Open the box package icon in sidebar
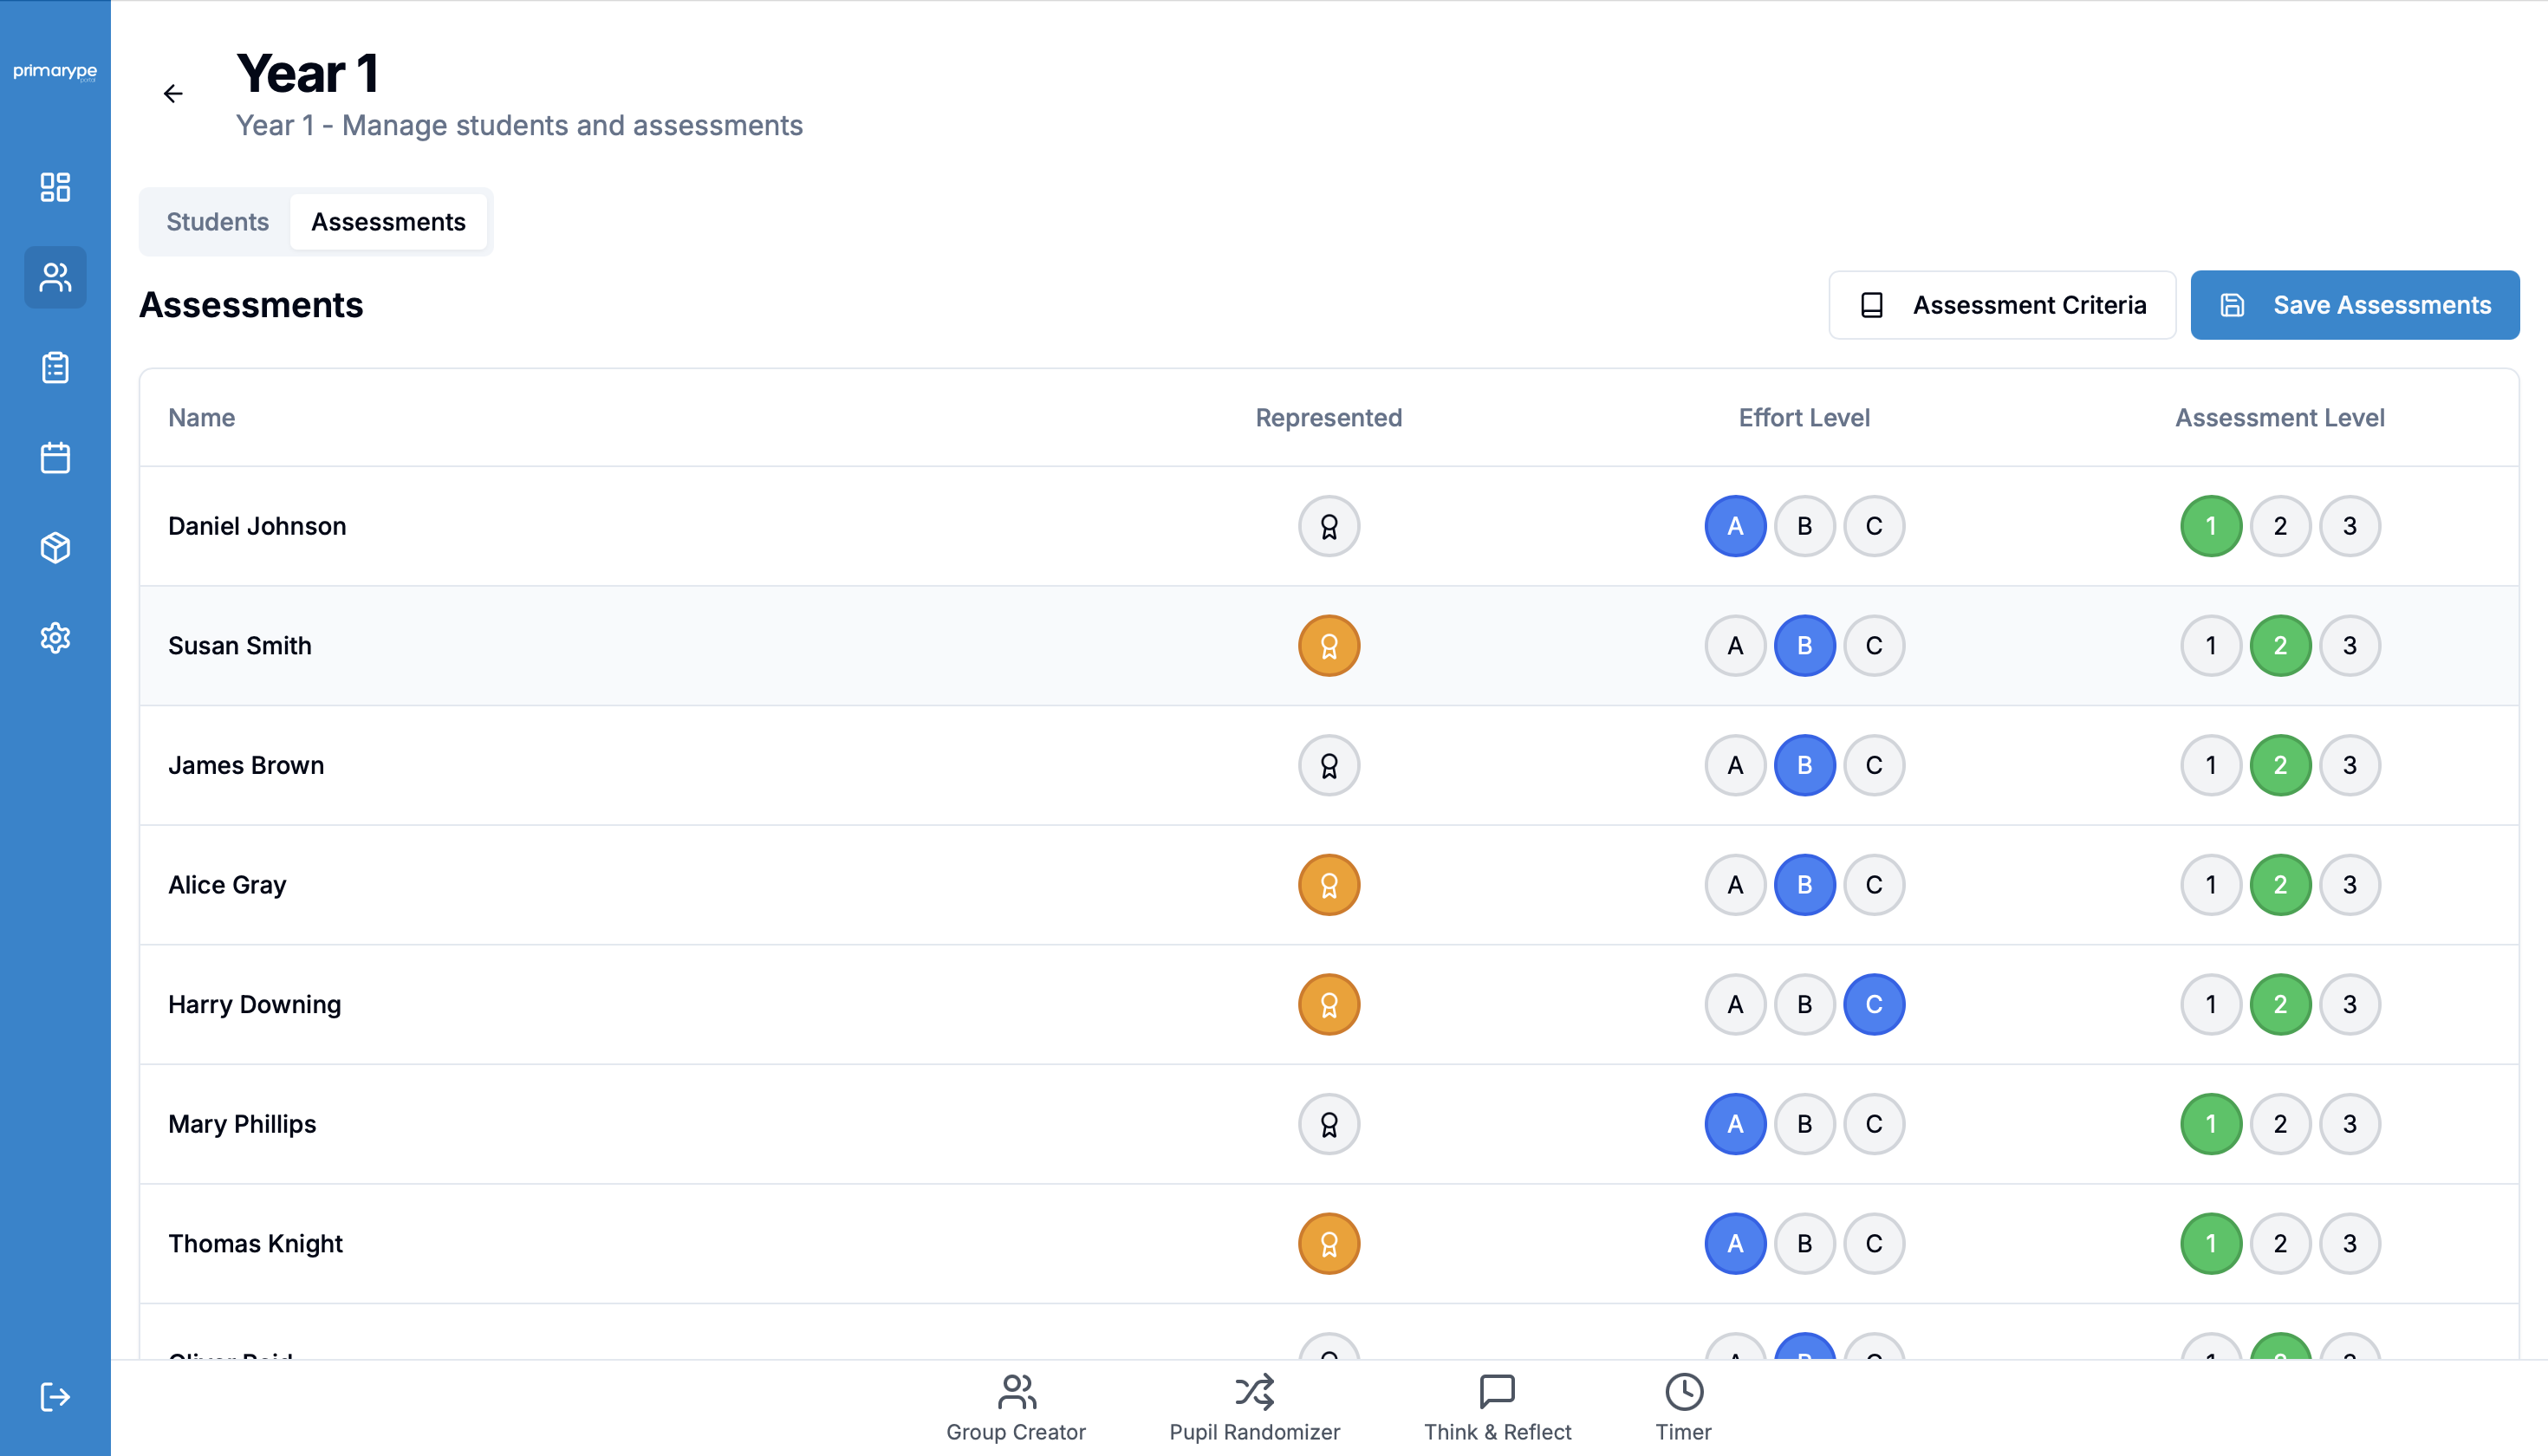This screenshot has width=2548, height=1456. tap(55, 547)
